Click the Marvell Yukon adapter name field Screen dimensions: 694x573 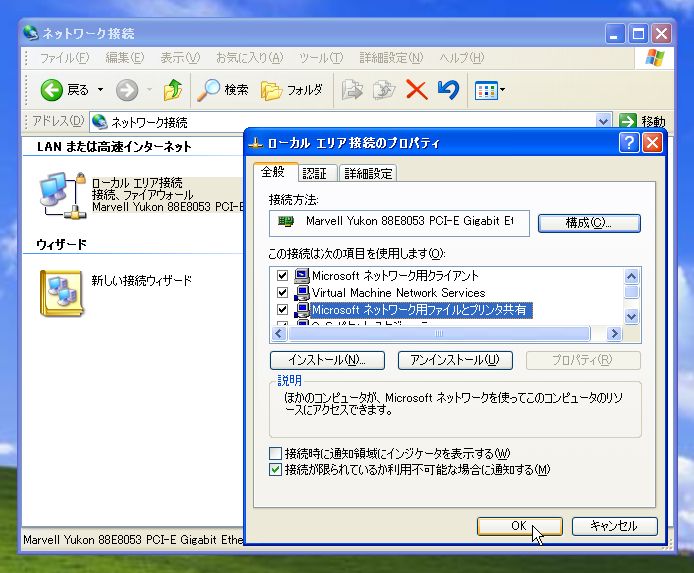[x=399, y=223]
